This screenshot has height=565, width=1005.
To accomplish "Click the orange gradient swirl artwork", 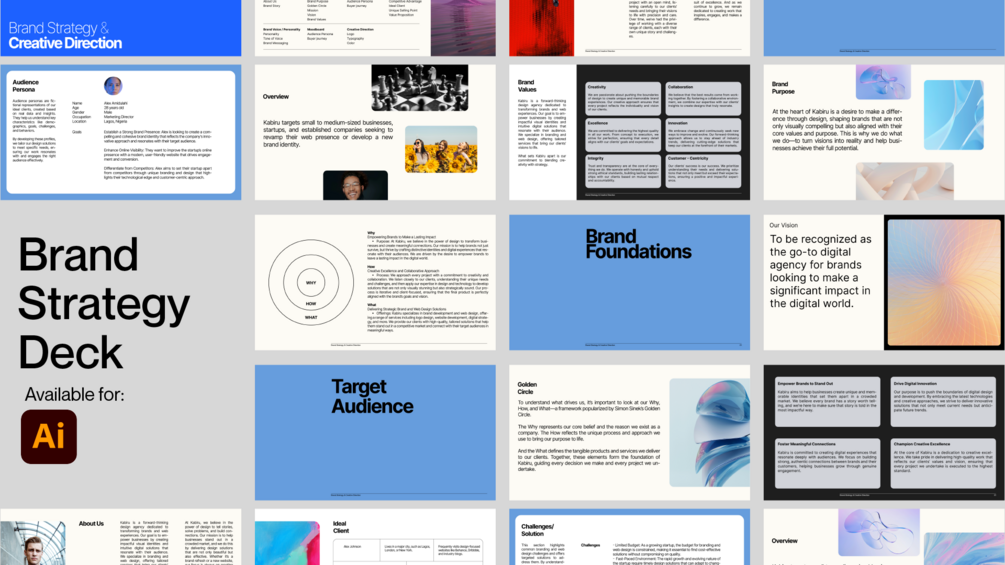I will click(x=945, y=282).
